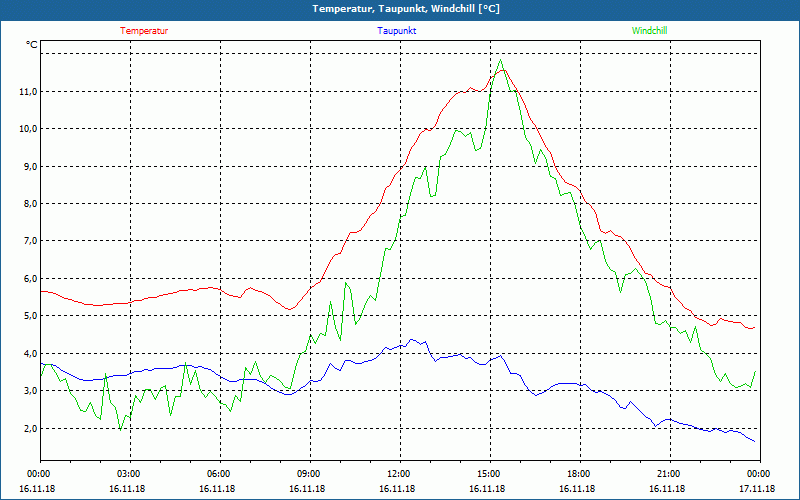Select the 4,0 y-axis value label
Screen dimensions: 800x500
27,354
